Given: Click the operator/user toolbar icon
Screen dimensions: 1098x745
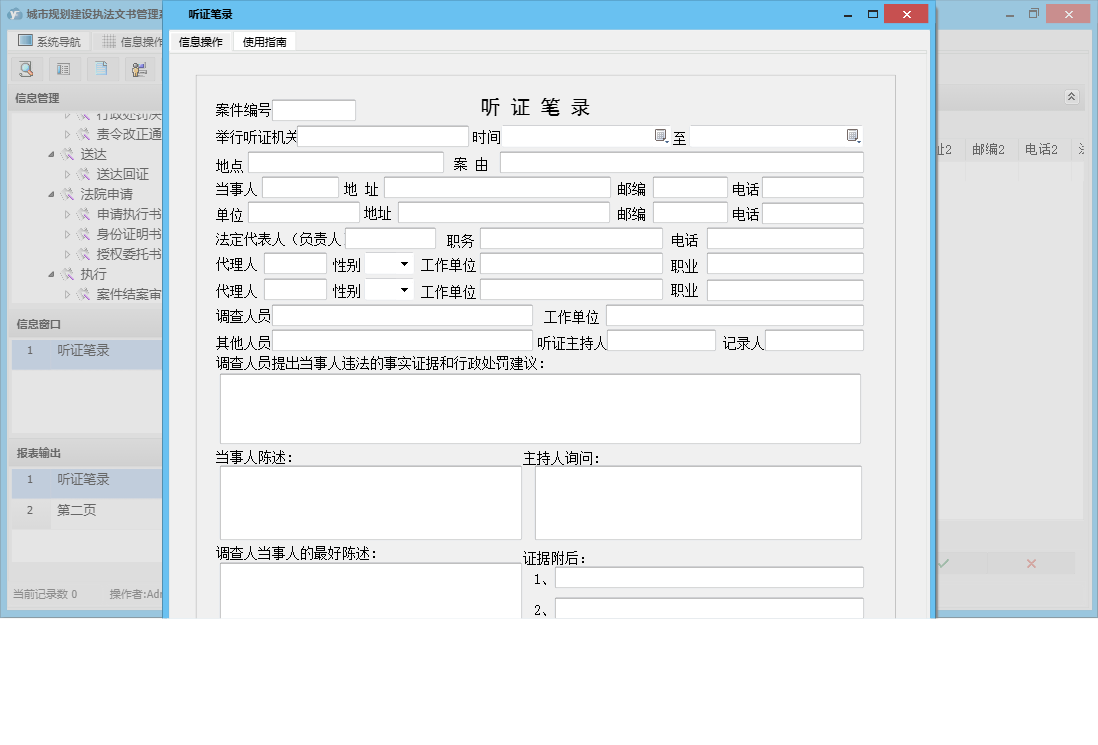Looking at the screenshot, I should click(139, 69).
